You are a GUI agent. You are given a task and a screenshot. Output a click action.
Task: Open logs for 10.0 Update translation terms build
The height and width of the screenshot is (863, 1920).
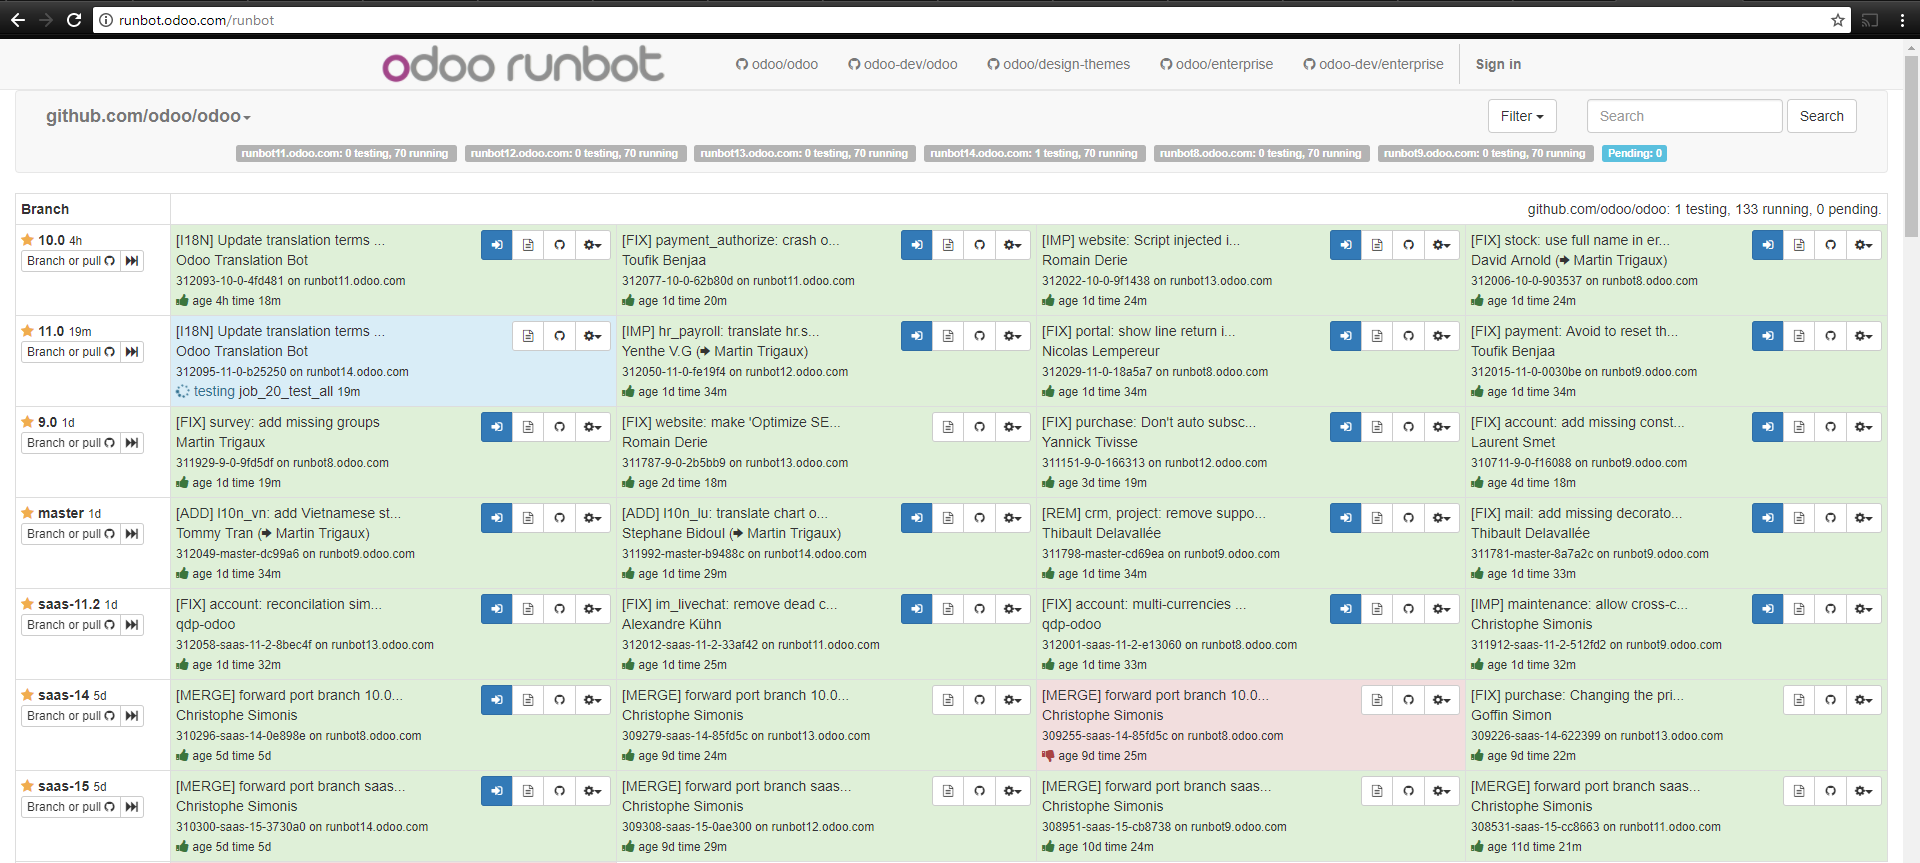coord(528,245)
